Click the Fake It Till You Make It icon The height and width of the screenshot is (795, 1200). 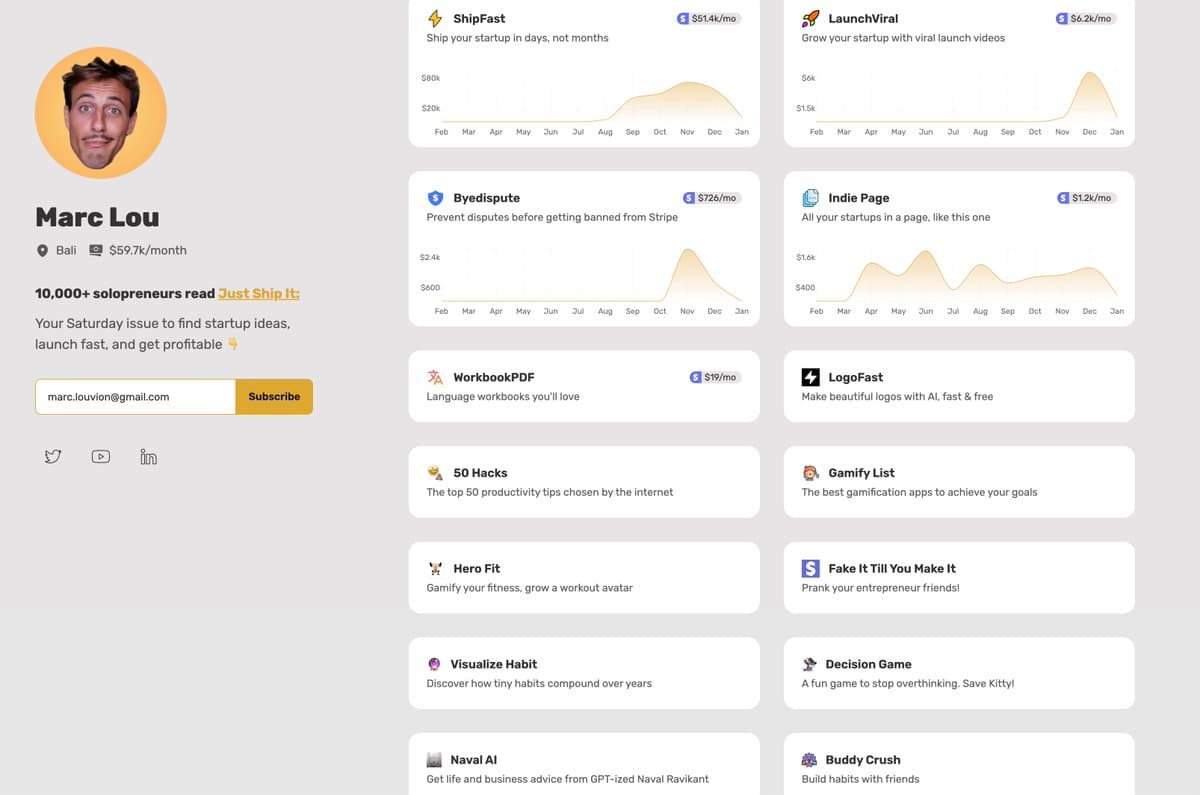(x=811, y=568)
